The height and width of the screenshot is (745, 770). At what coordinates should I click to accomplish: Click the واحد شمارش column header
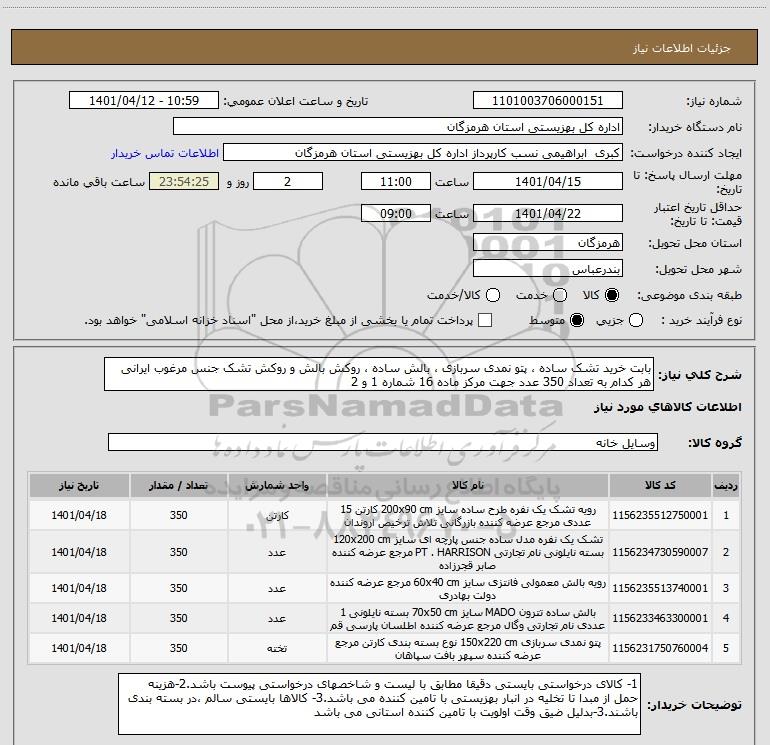277,485
